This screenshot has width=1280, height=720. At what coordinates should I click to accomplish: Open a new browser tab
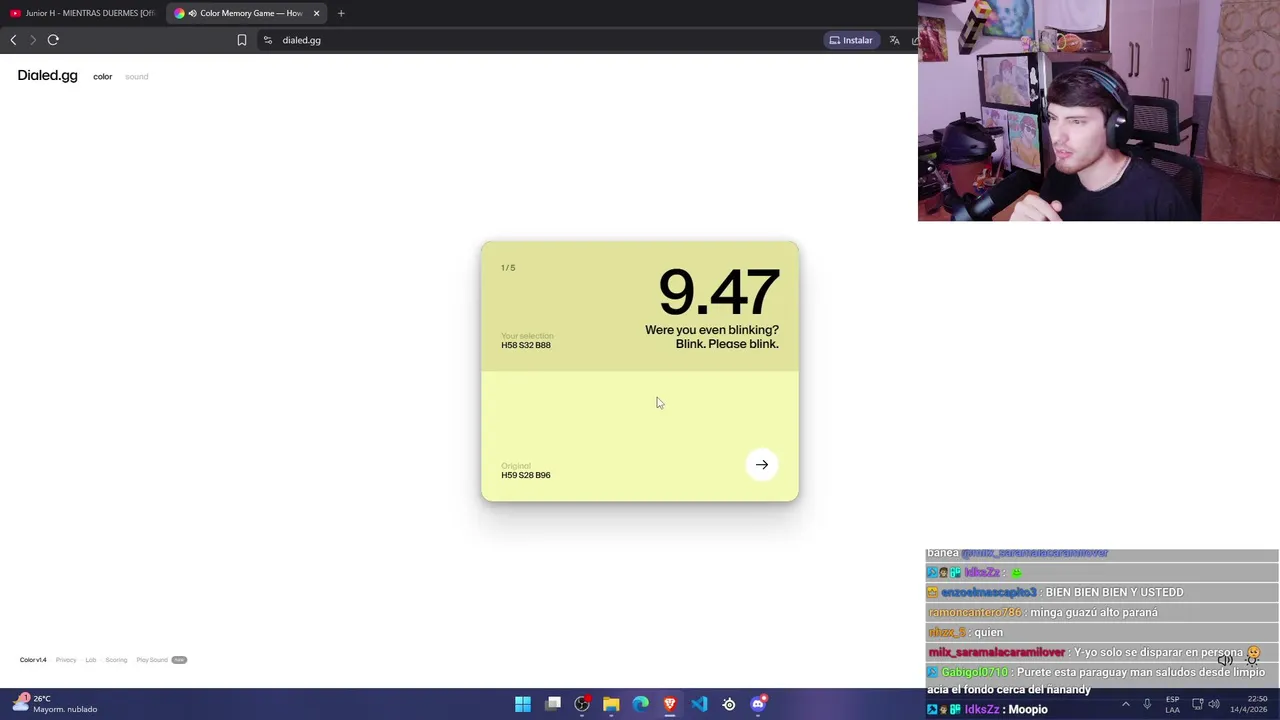tap(341, 13)
